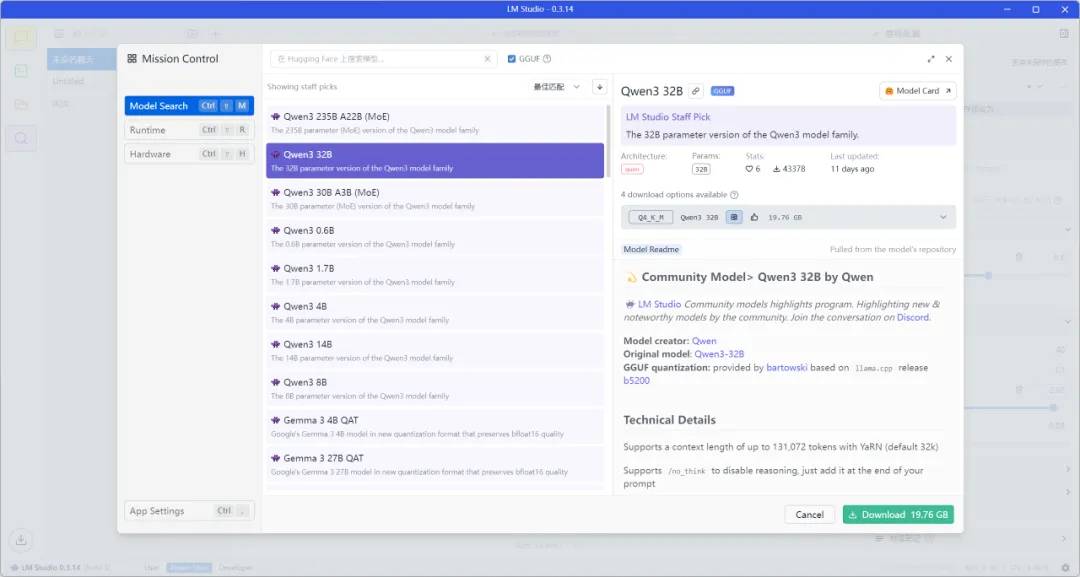Click the qwen architecture tag
Viewport: 1080px width, 577px height.
coord(632,169)
